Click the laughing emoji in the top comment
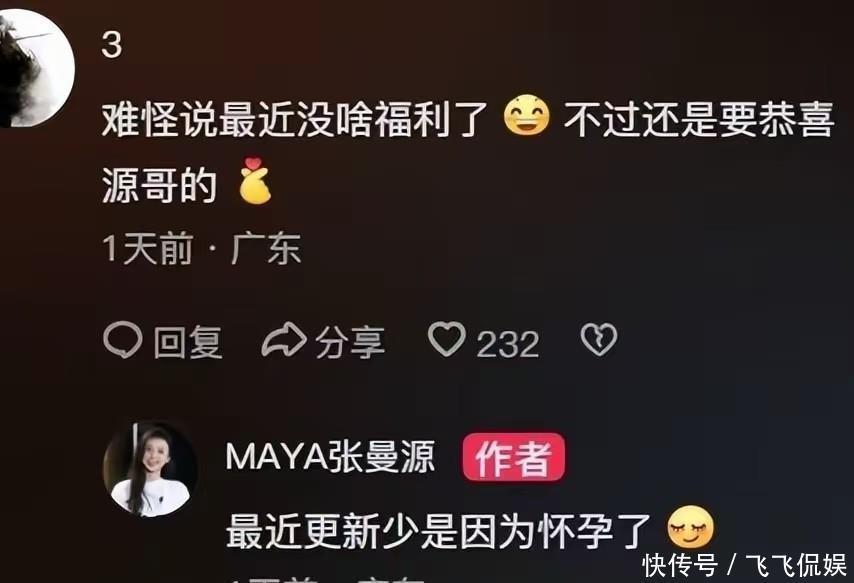This screenshot has width=854, height=583. pyautogui.click(x=526, y=116)
